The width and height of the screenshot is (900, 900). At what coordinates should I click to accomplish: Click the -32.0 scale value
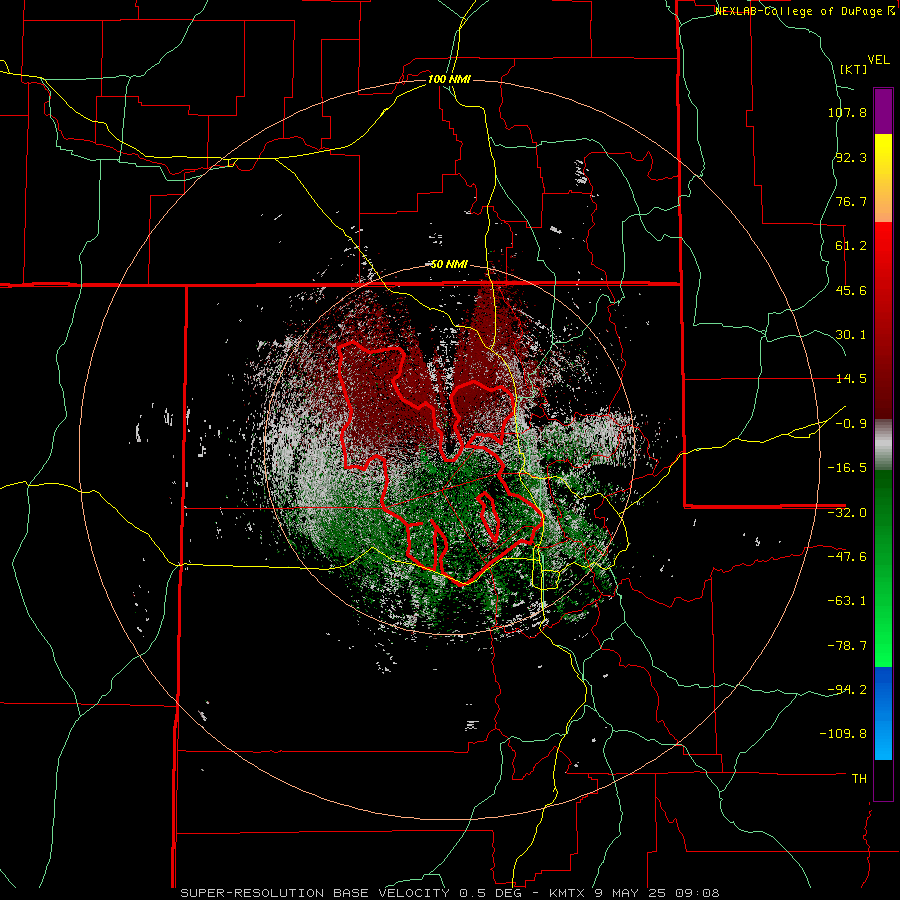click(847, 513)
